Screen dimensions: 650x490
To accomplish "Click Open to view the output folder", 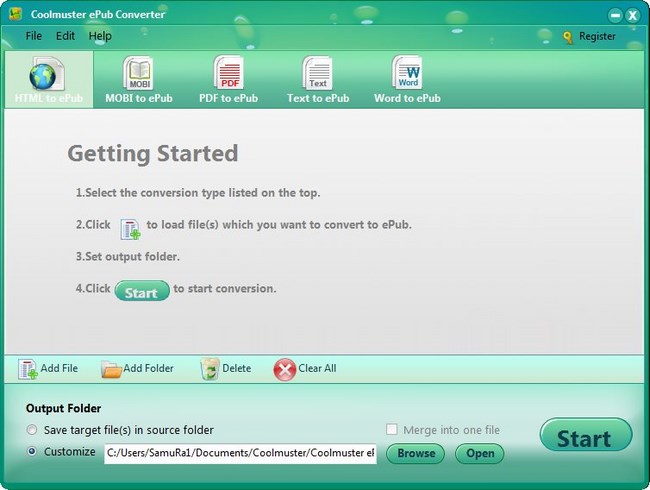I will tap(479, 453).
